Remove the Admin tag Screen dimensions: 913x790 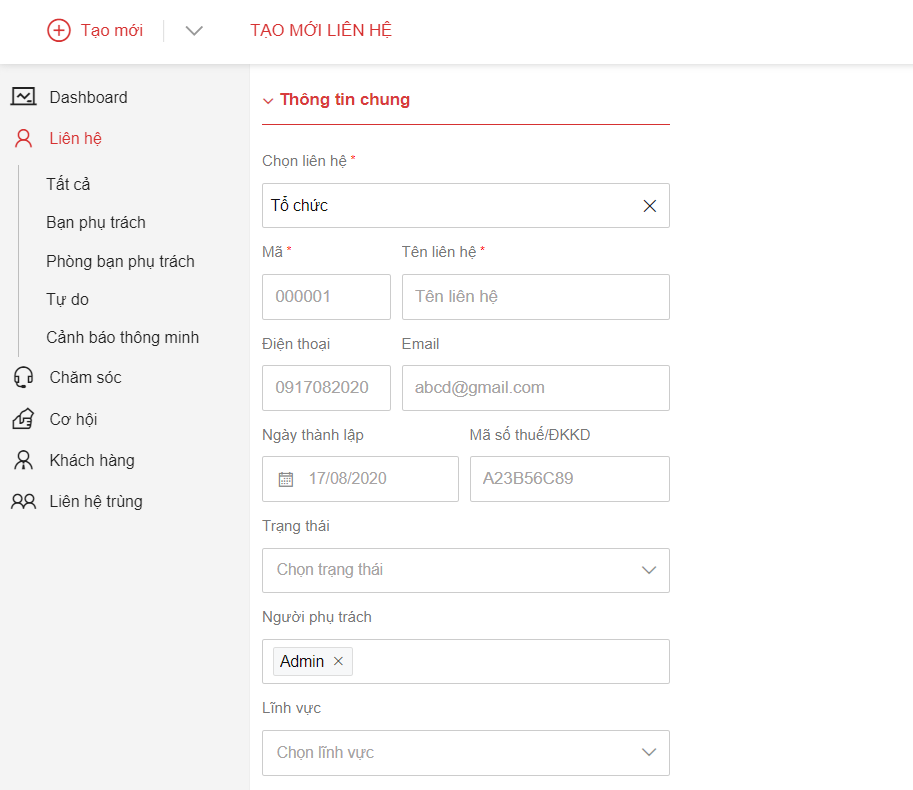pos(338,661)
